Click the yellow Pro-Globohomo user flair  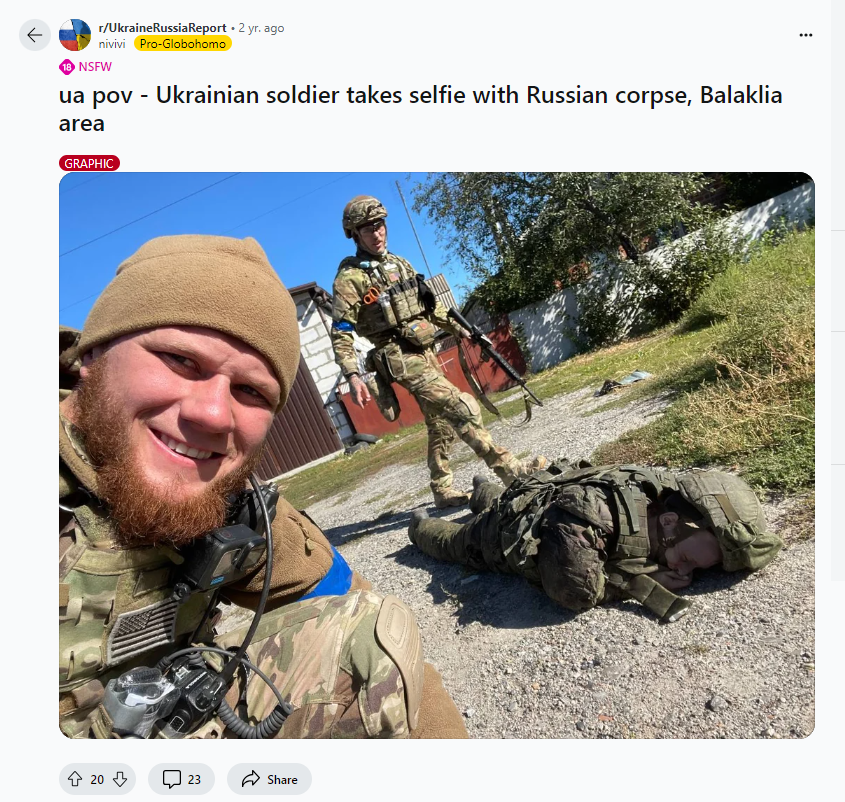click(x=183, y=44)
